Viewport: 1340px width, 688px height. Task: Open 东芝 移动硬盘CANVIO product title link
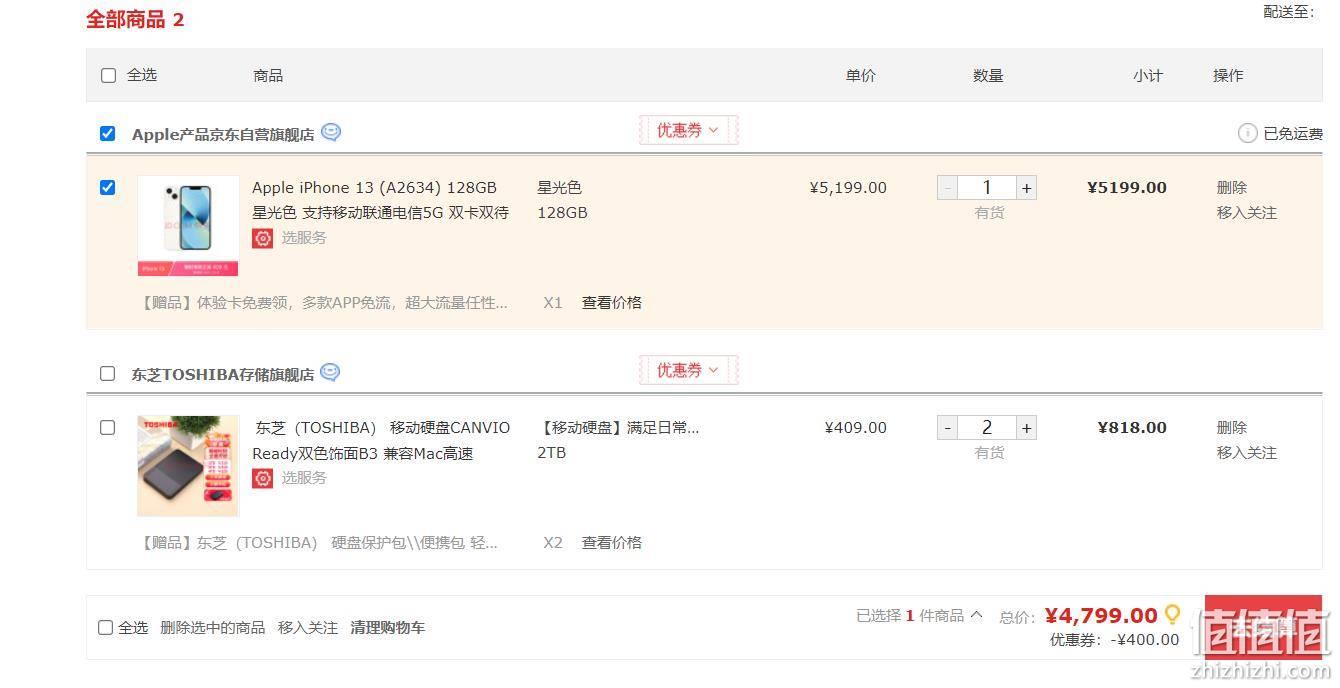click(x=382, y=440)
